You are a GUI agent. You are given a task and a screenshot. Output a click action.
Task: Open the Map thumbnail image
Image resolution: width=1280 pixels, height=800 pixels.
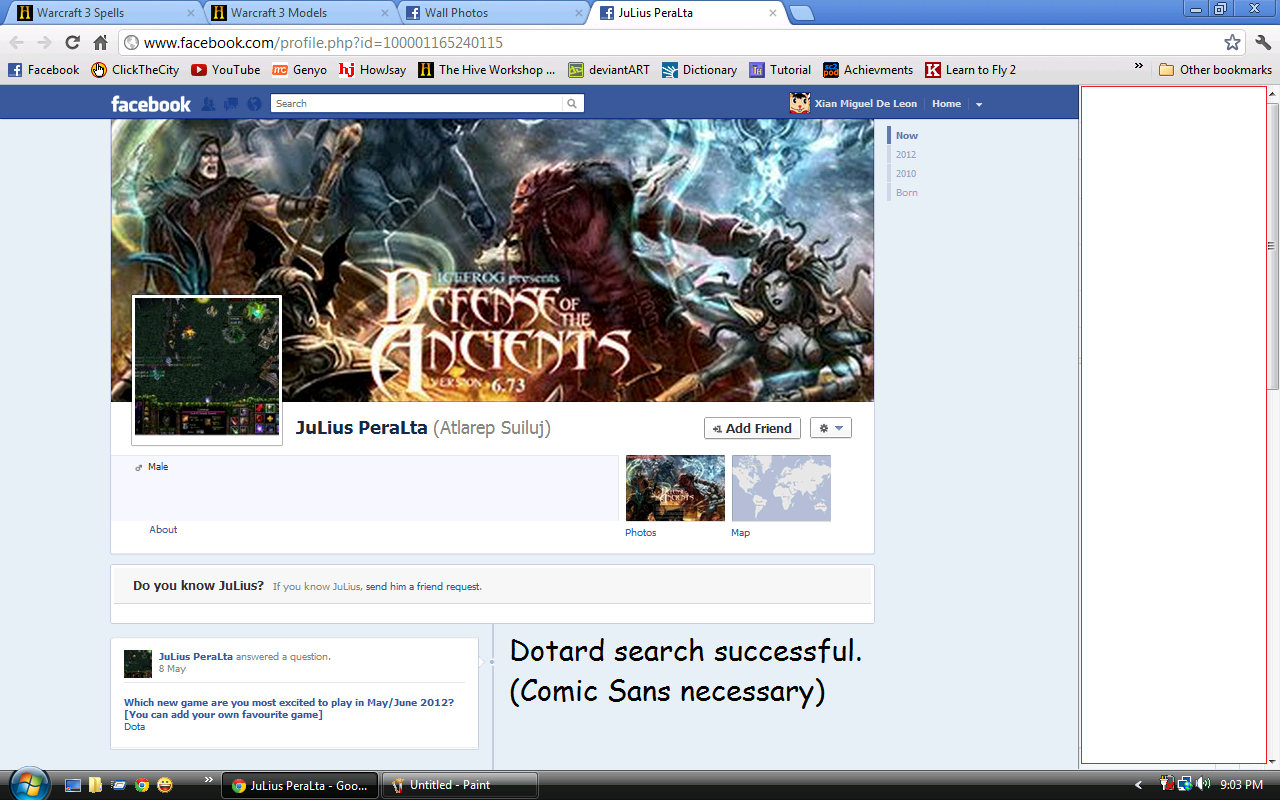[x=781, y=488]
